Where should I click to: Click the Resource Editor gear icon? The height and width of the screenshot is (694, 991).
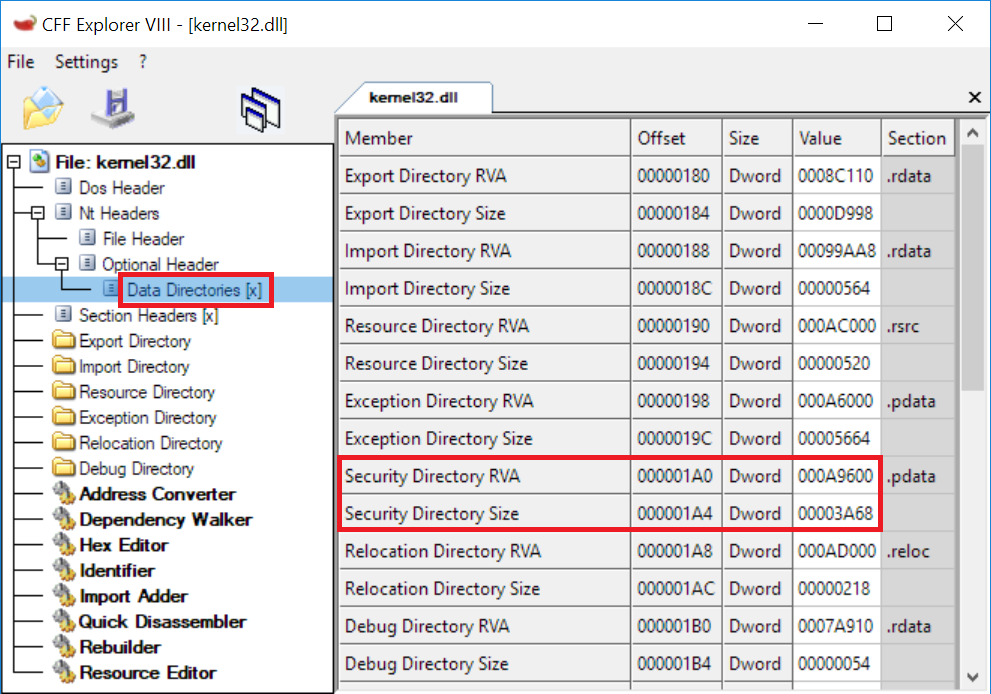pyautogui.click(x=64, y=672)
